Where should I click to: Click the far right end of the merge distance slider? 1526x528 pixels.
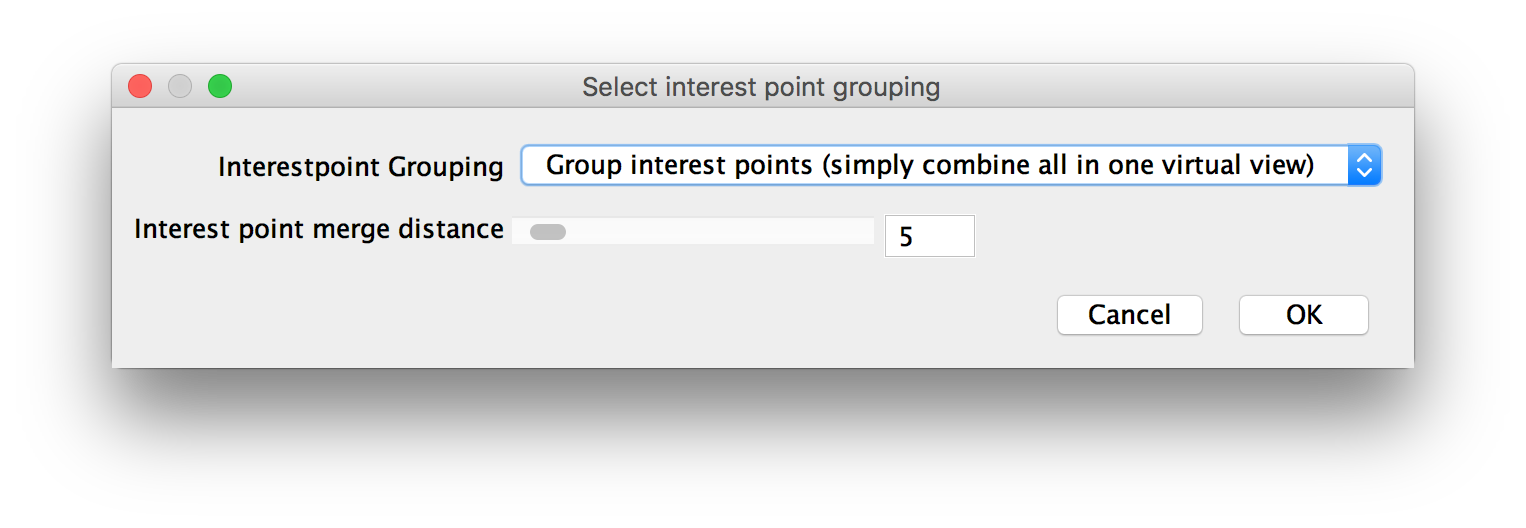click(868, 231)
